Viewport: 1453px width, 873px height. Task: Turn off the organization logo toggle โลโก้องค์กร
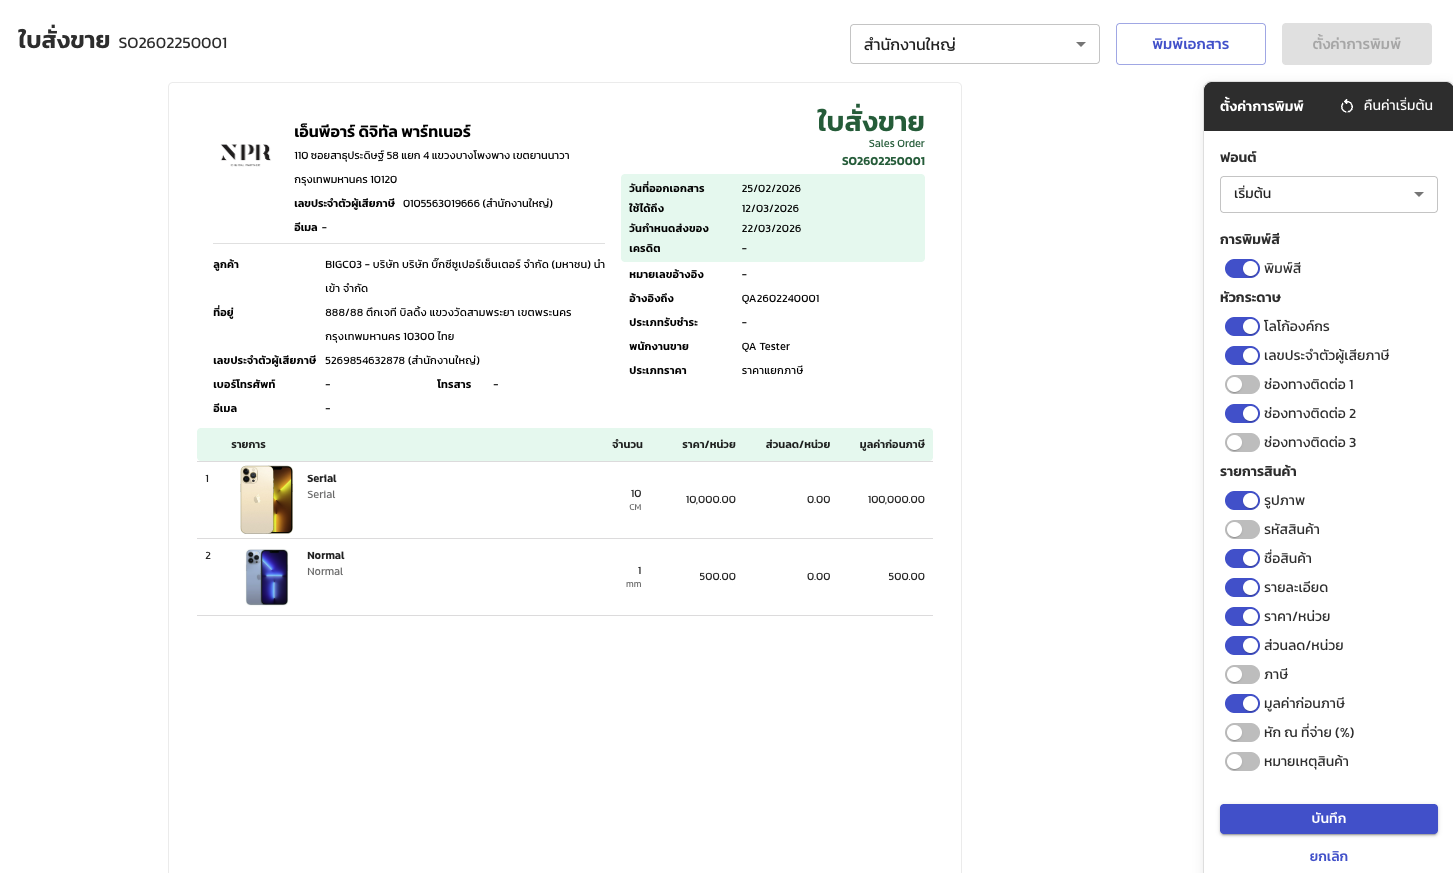click(1242, 326)
